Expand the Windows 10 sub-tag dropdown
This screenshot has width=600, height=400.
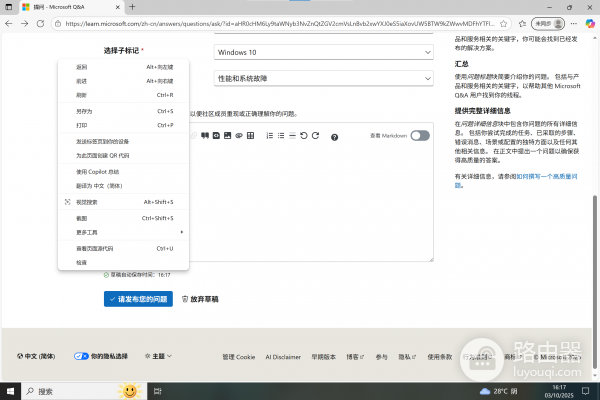(x=324, y=52)
